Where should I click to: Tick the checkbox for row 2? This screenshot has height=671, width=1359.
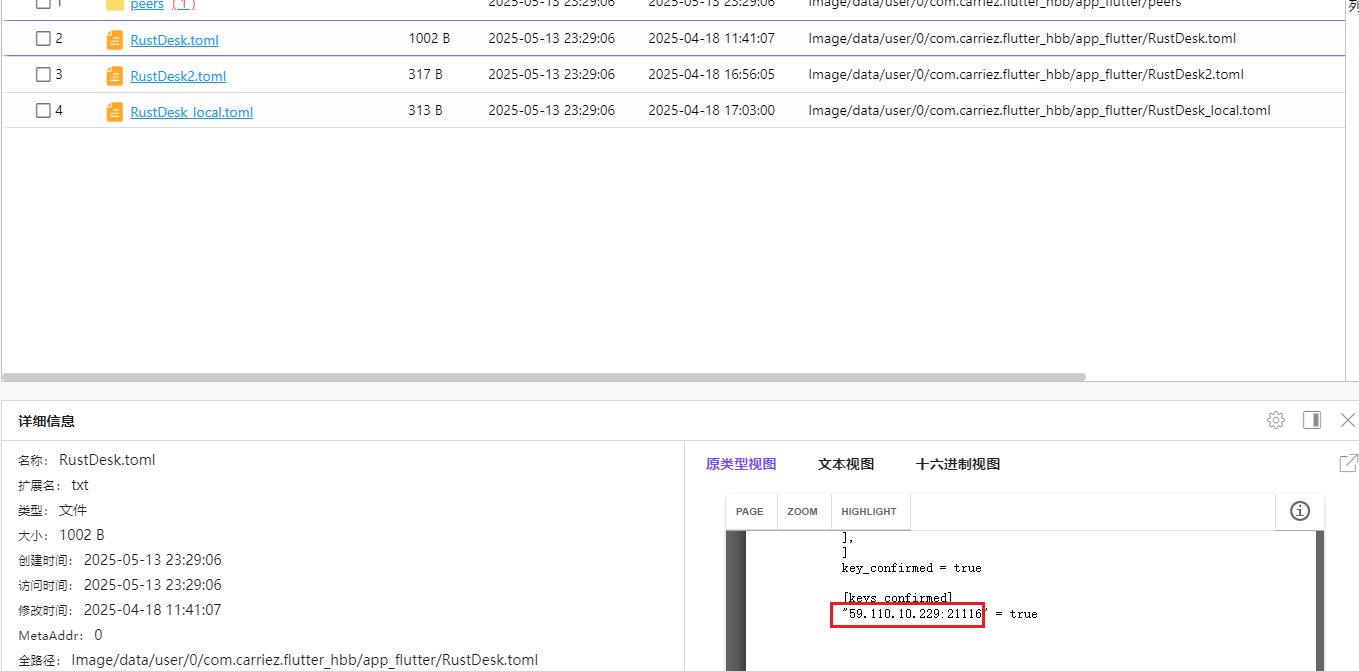[43, 39]
